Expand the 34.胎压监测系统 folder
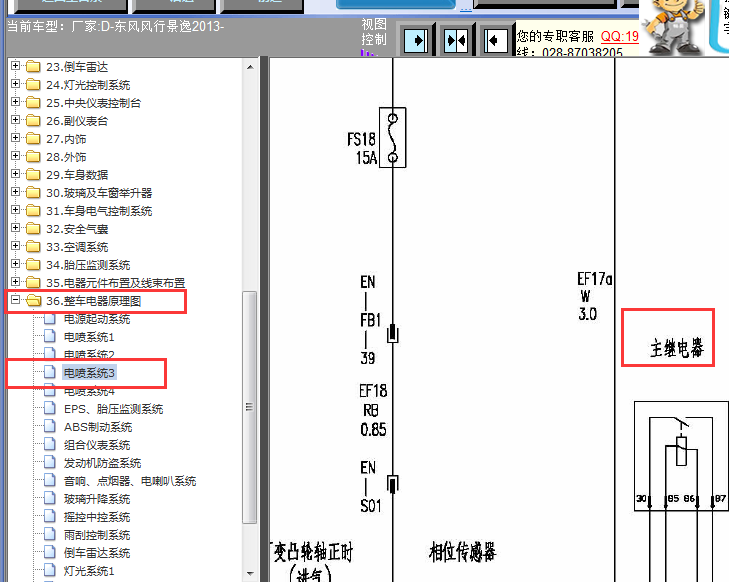This screenshot has width=729, height=582. tap(15, 264)
